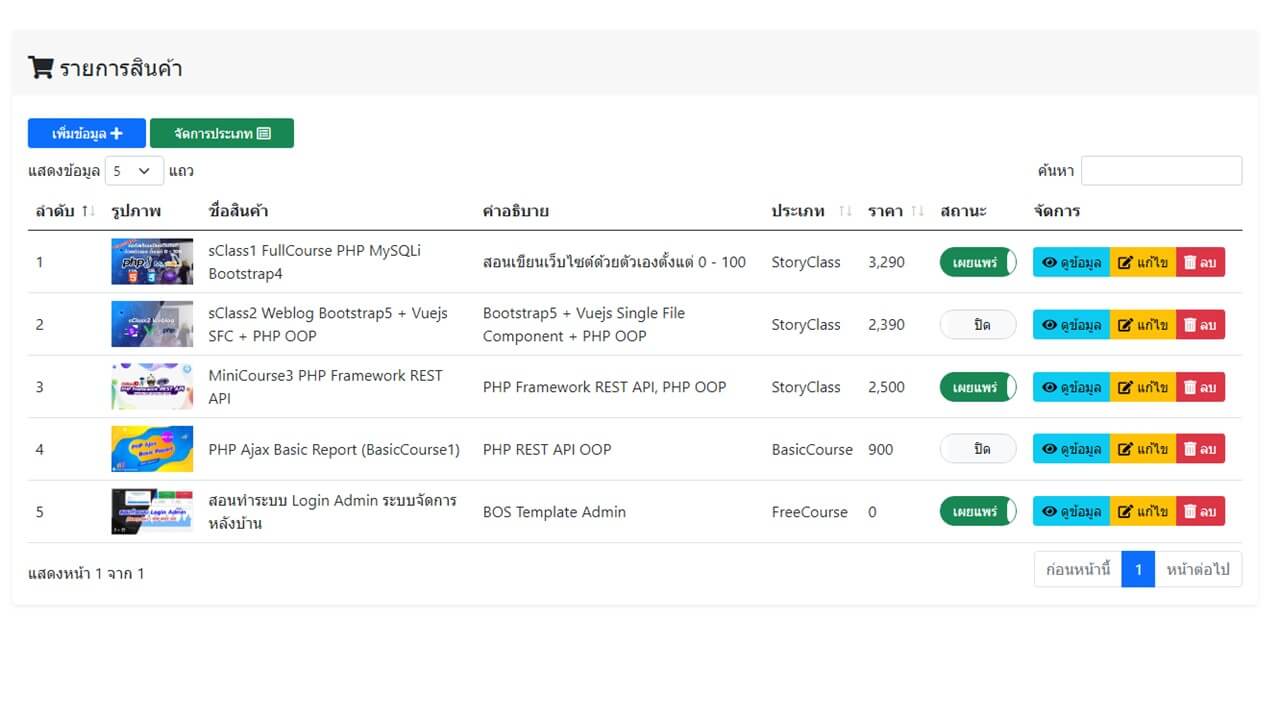Click description PHP REST API OOP
Image resolution: width=1280 pixels, height=720 pixels.
click(x=547, y=449)
